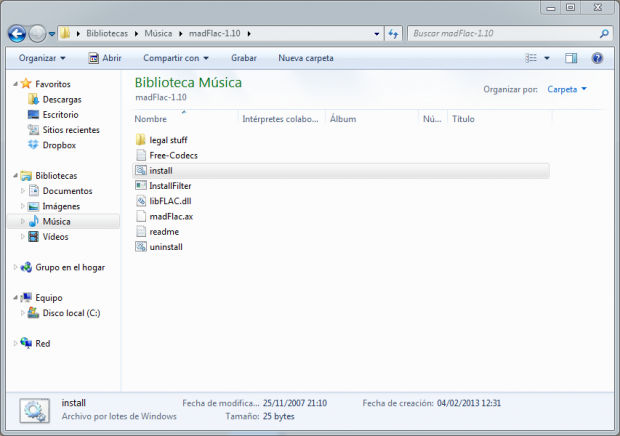620x436 pixels.
Task: Click the size value 25 bytes
Action: pos(279,417)
